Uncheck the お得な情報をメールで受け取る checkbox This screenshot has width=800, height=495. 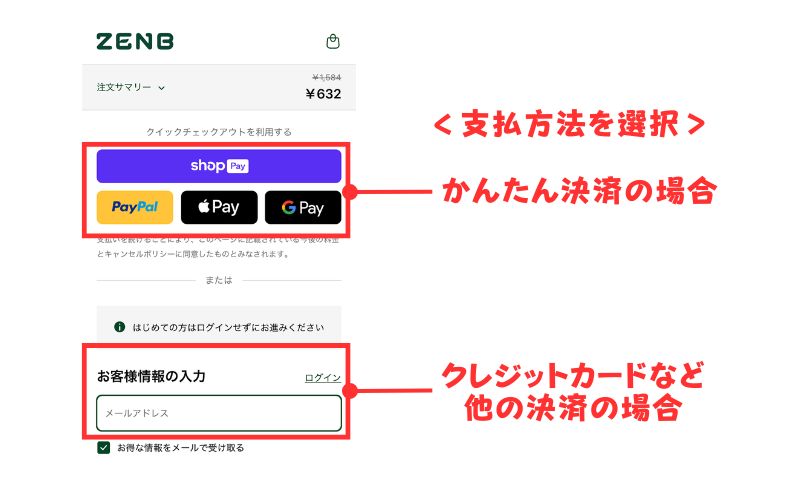[104, 448]
